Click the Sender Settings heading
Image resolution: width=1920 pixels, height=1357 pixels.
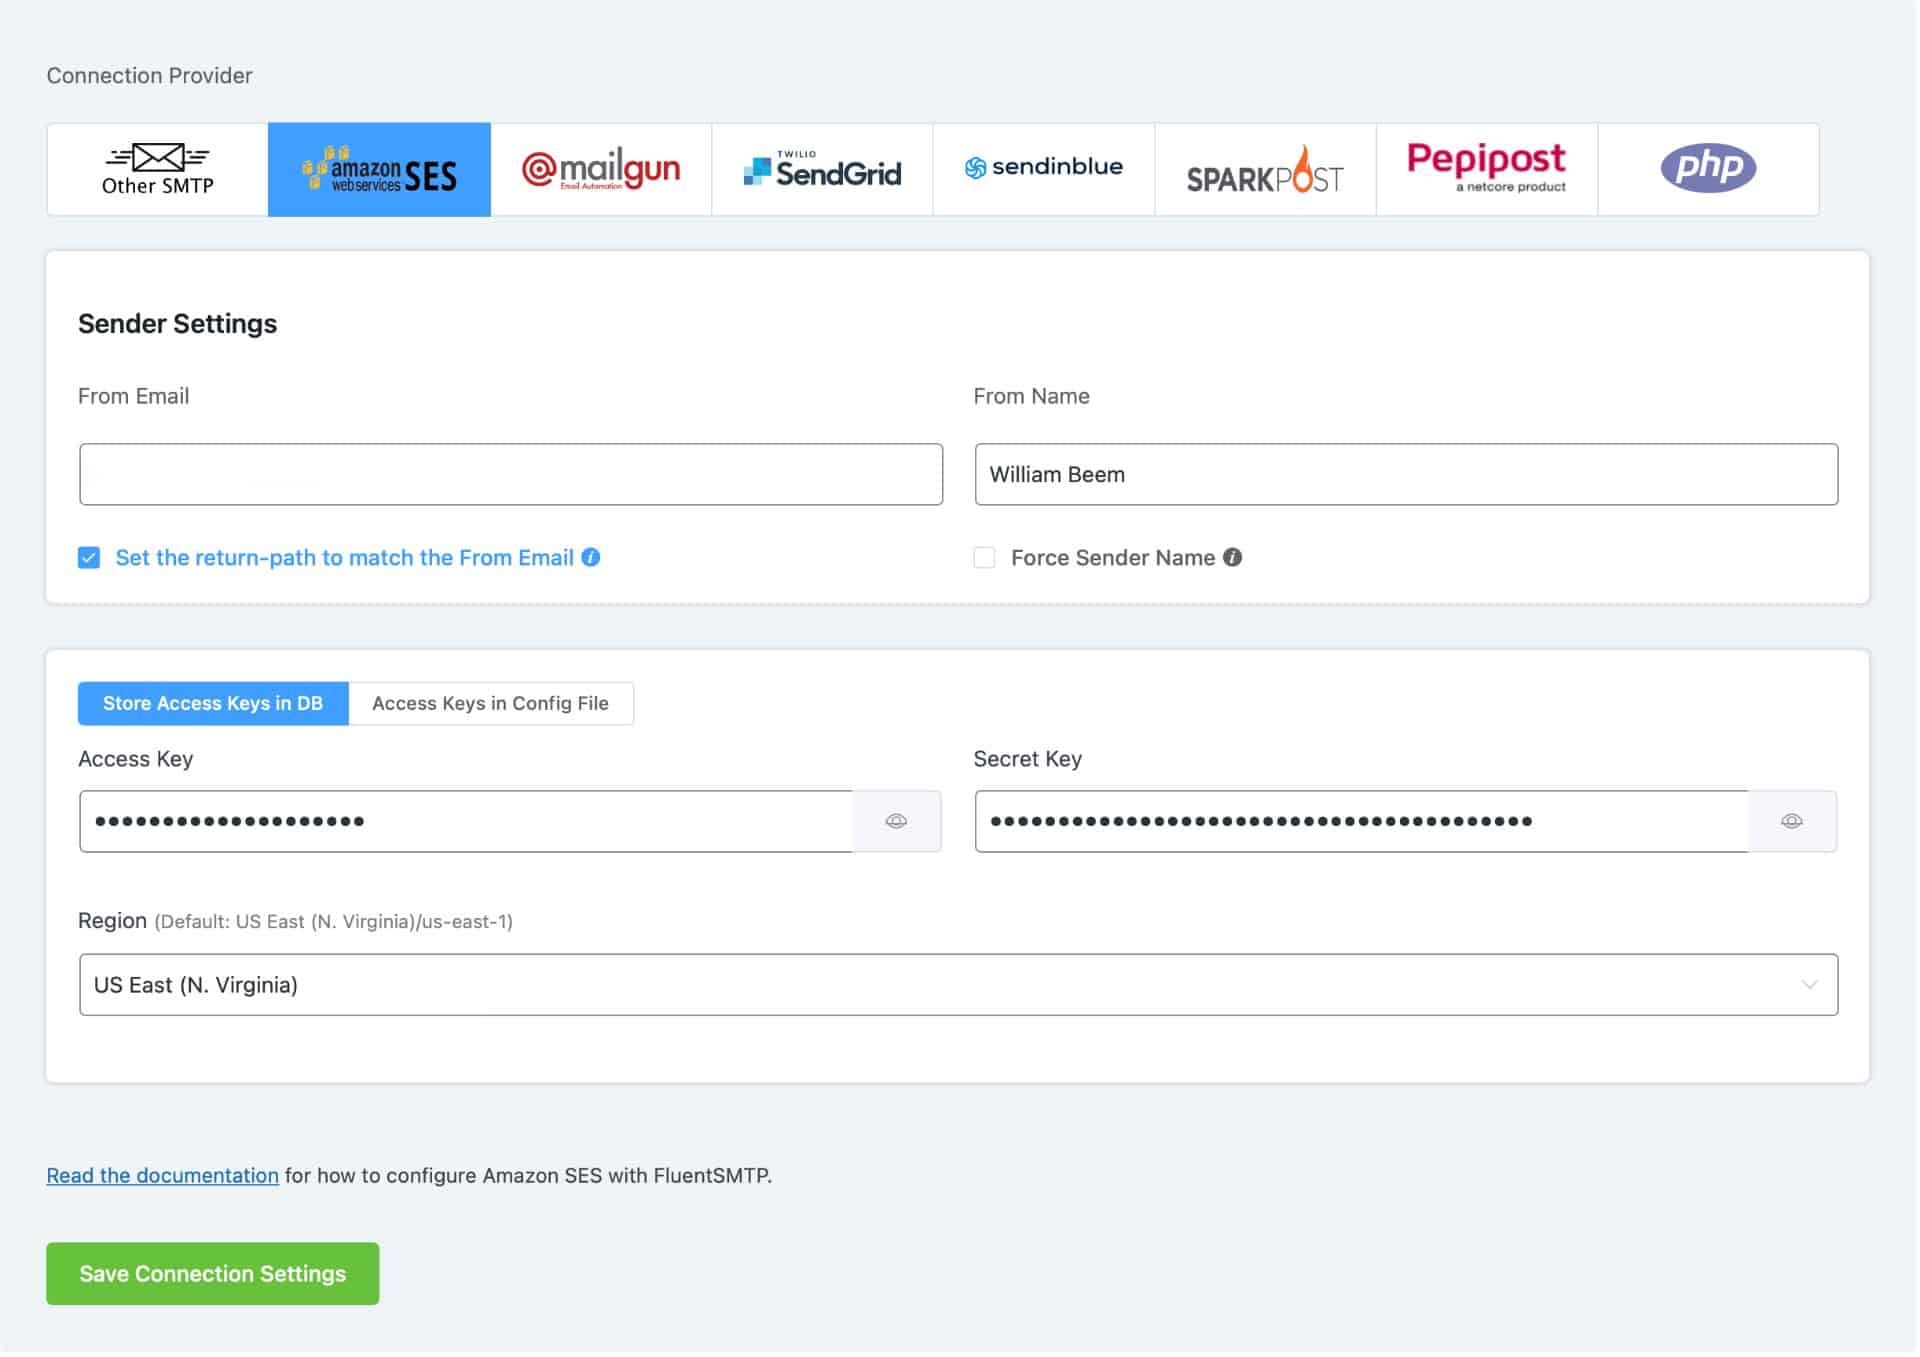[x=177, y=323]
